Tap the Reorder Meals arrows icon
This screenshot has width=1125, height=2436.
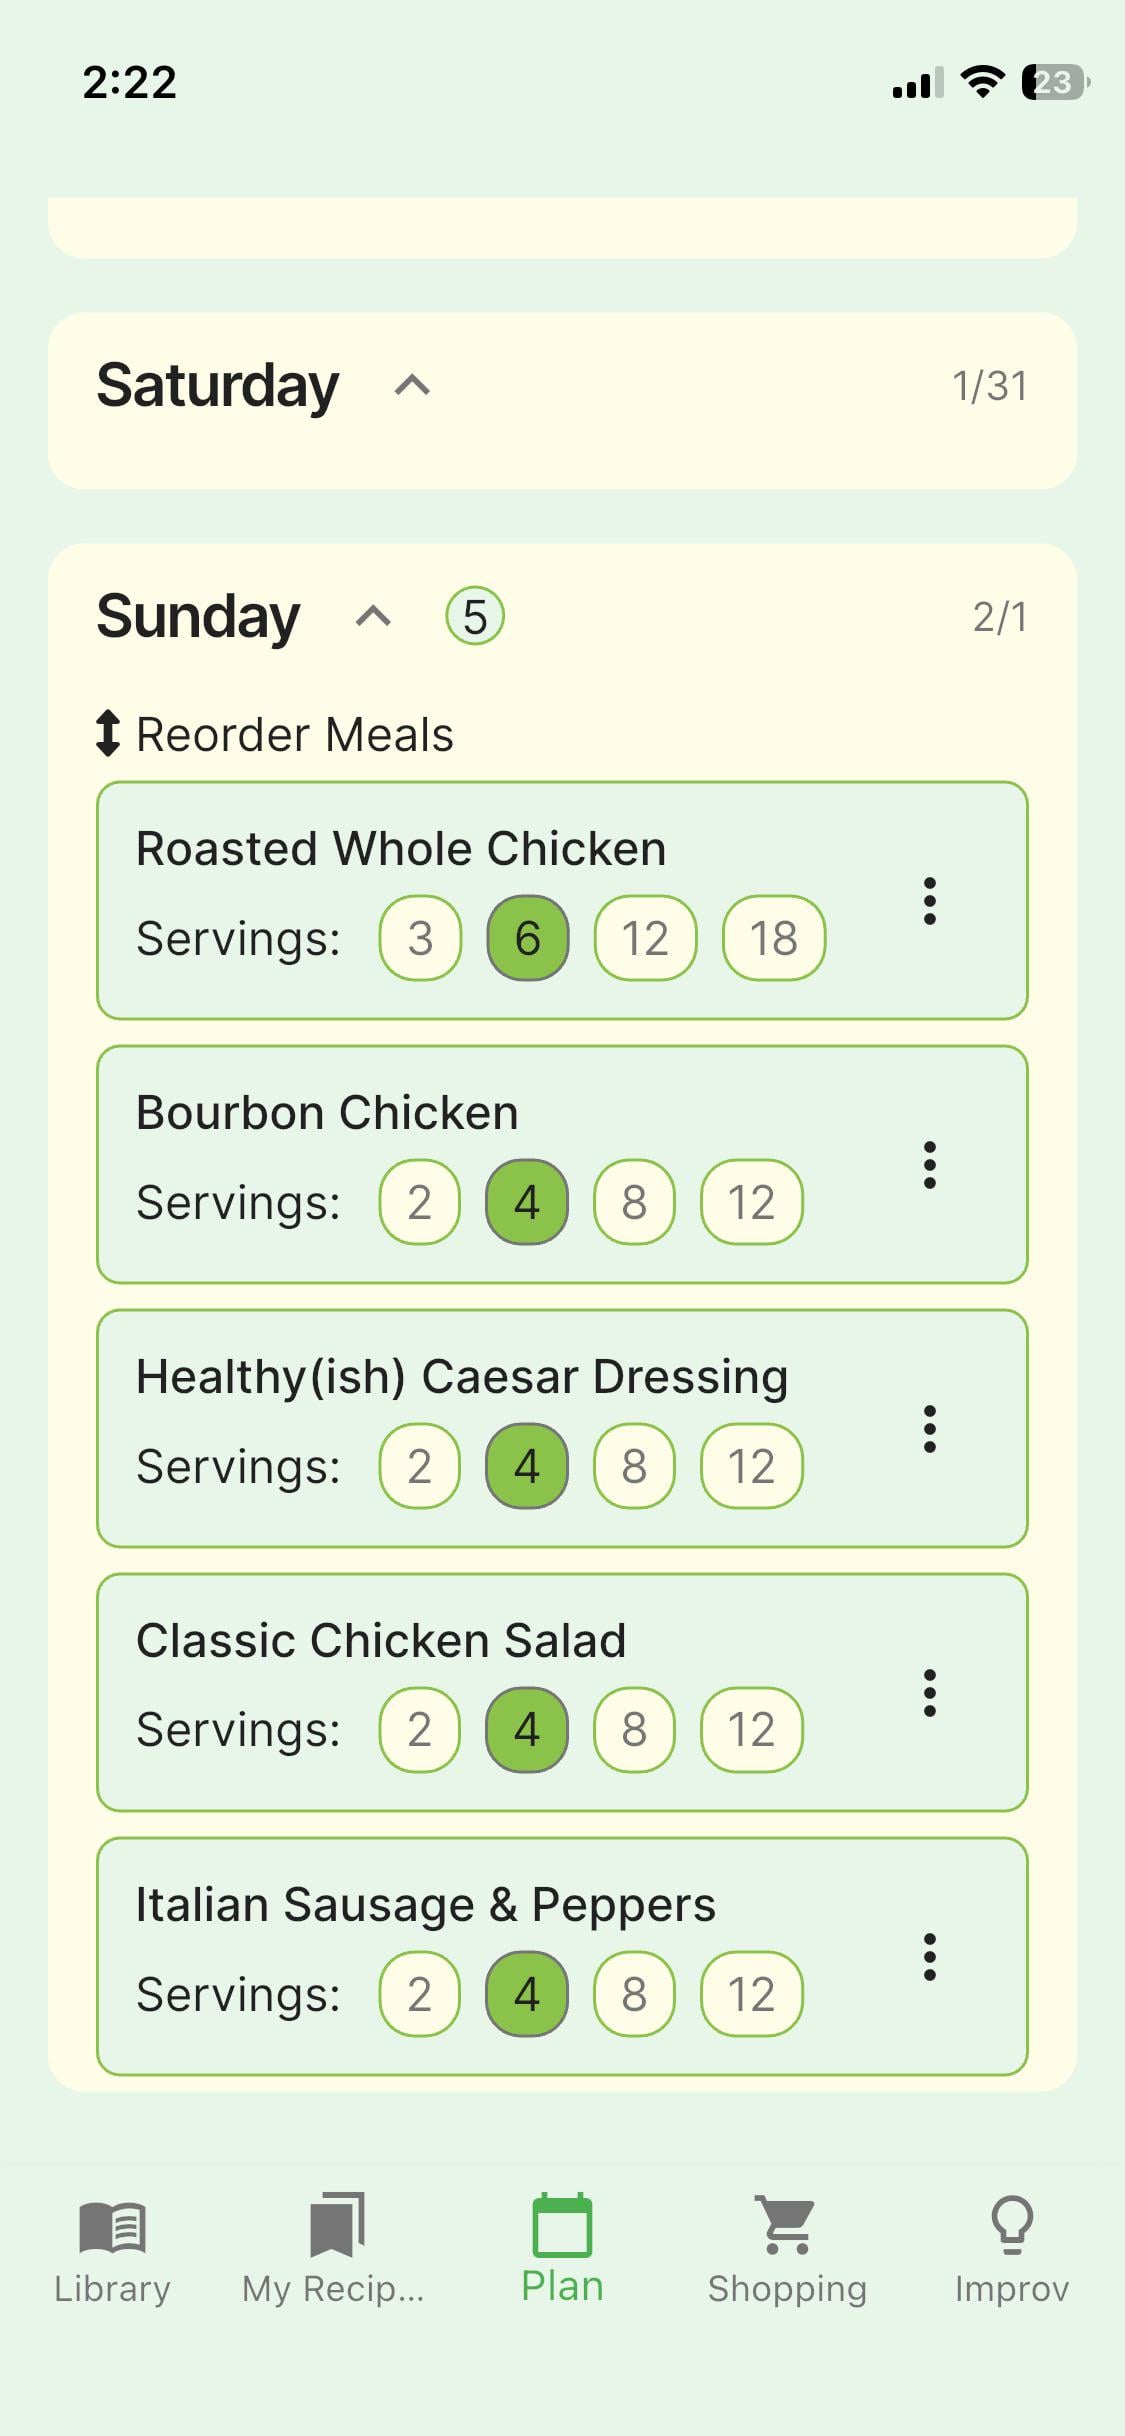tap(108, 734)
